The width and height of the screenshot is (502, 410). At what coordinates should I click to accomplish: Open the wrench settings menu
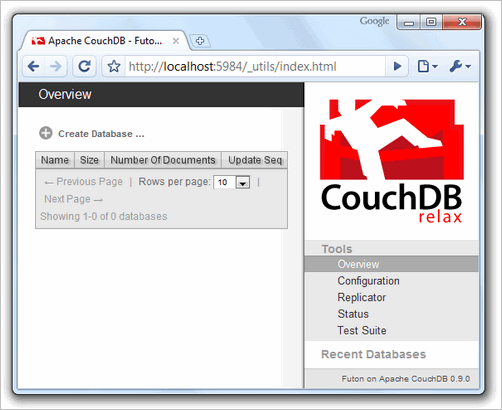click(x=460, y=66)
